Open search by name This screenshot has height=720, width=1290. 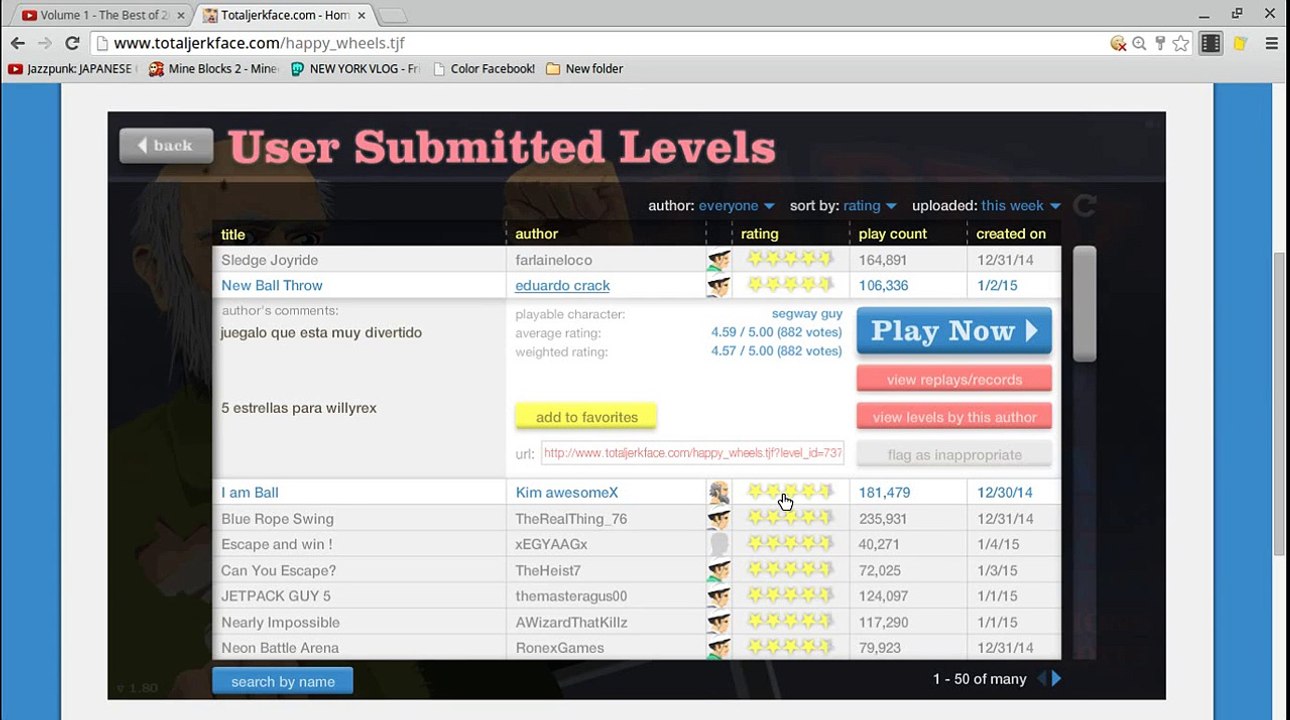tap(283, 681)
